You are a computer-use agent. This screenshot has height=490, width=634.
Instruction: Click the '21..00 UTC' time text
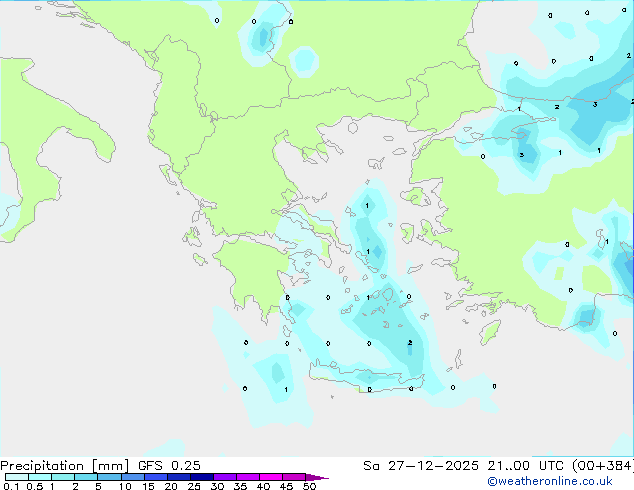[x=526, y=466]
